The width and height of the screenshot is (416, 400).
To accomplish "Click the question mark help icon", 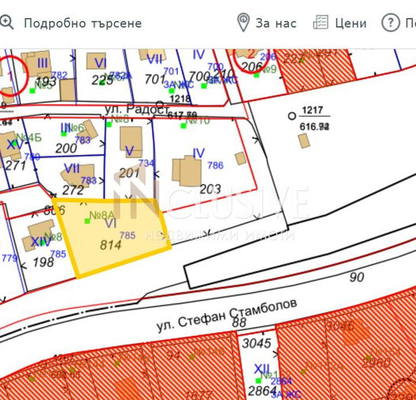I will click(390, 23).
